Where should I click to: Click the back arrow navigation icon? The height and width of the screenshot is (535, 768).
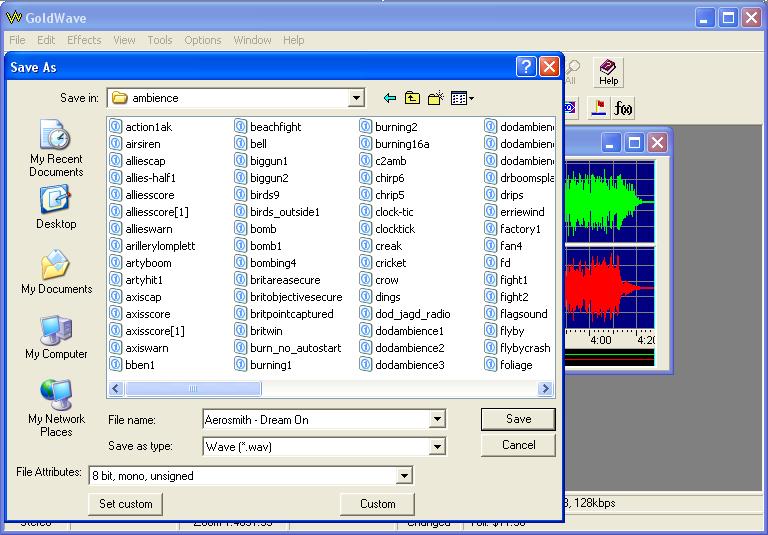click(390, 98)
